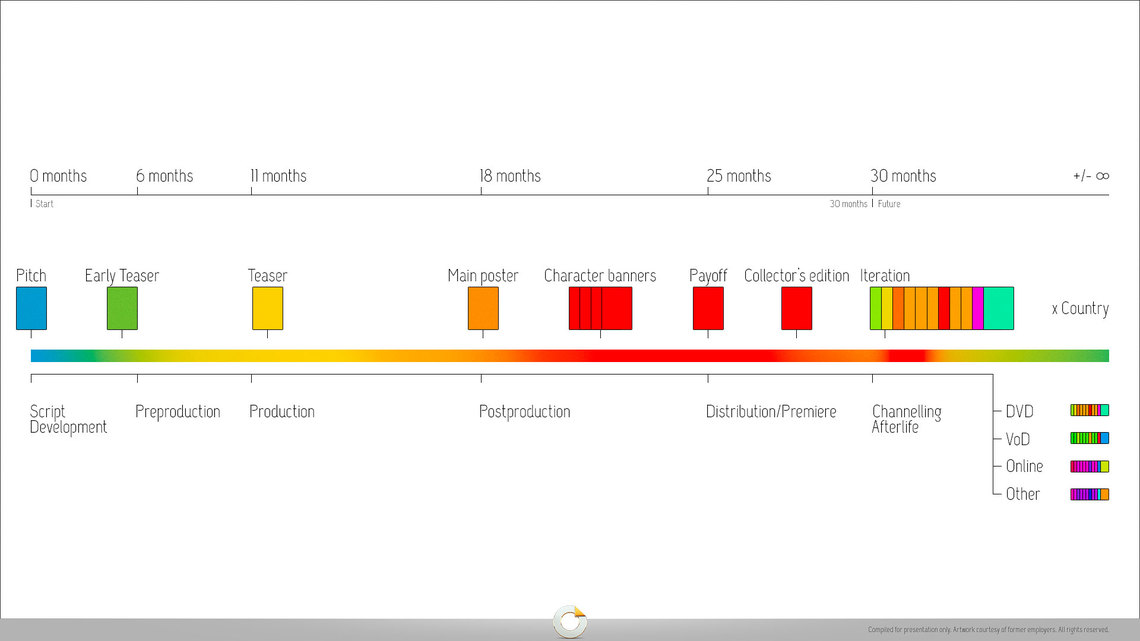Click the small 30 months sublabel

click(x=848, y=204)
